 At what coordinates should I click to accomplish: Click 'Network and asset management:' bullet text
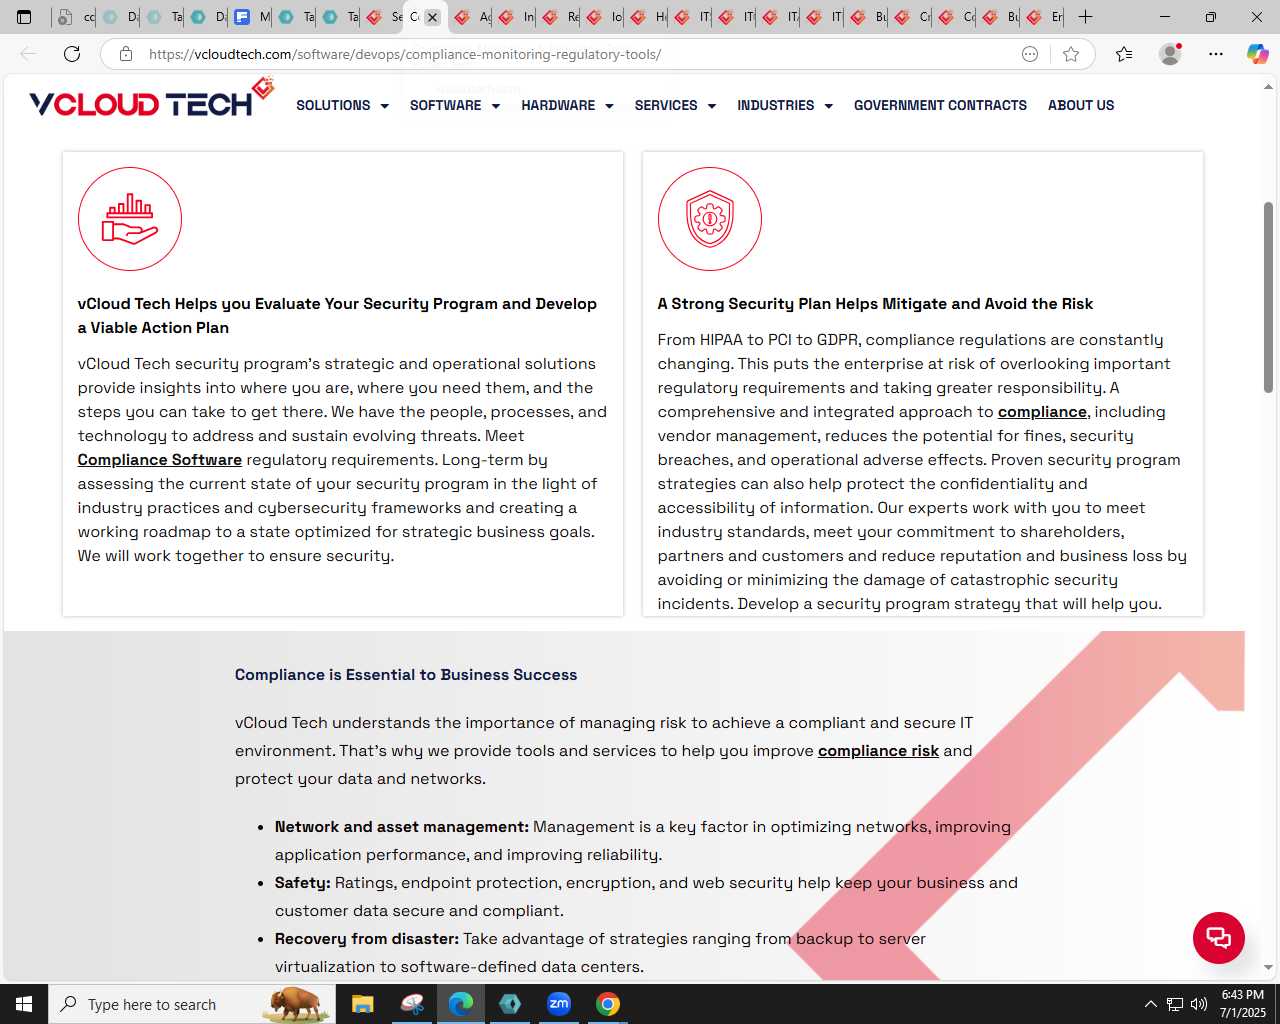coord(402,827)
